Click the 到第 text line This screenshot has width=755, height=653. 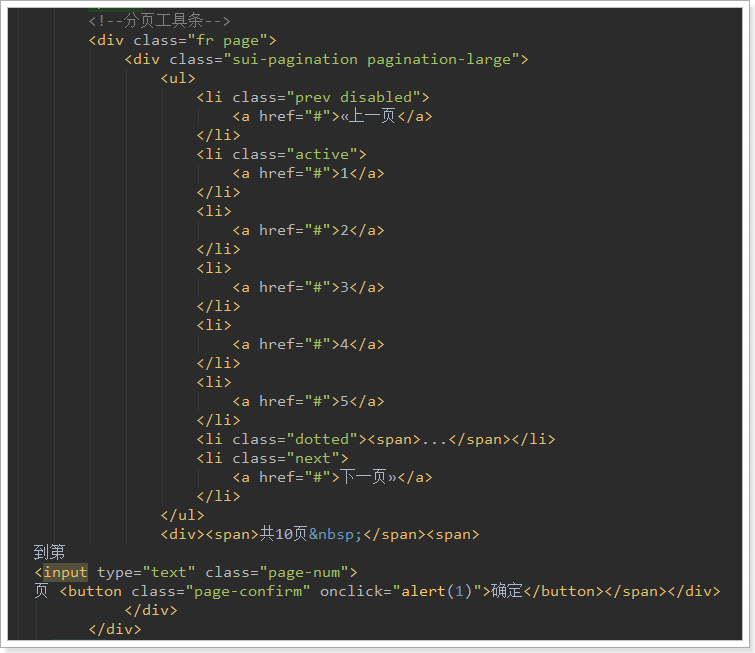pyautogui.click(x=50, y=553)
